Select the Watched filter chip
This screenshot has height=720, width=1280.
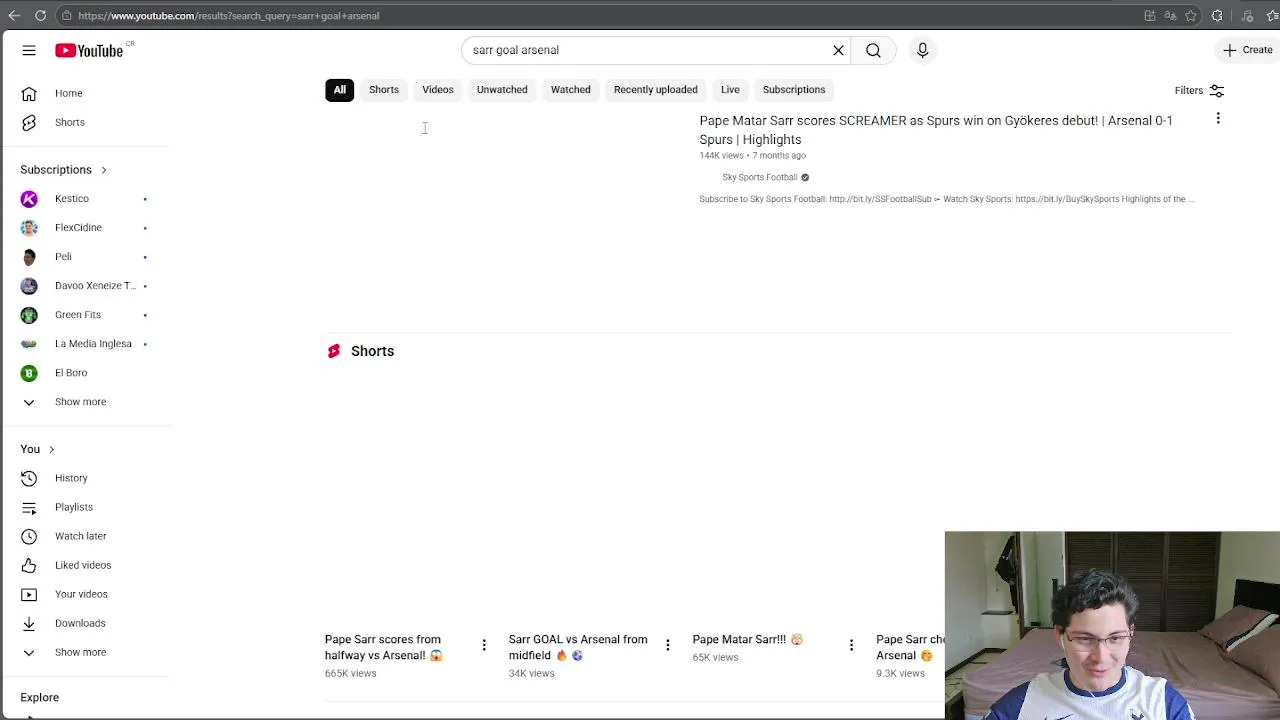[x=570, y=90]
